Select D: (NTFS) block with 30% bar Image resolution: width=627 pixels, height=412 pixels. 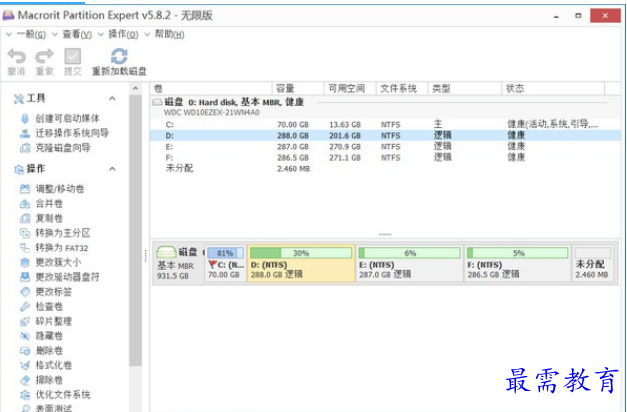[x=301, y=264]
